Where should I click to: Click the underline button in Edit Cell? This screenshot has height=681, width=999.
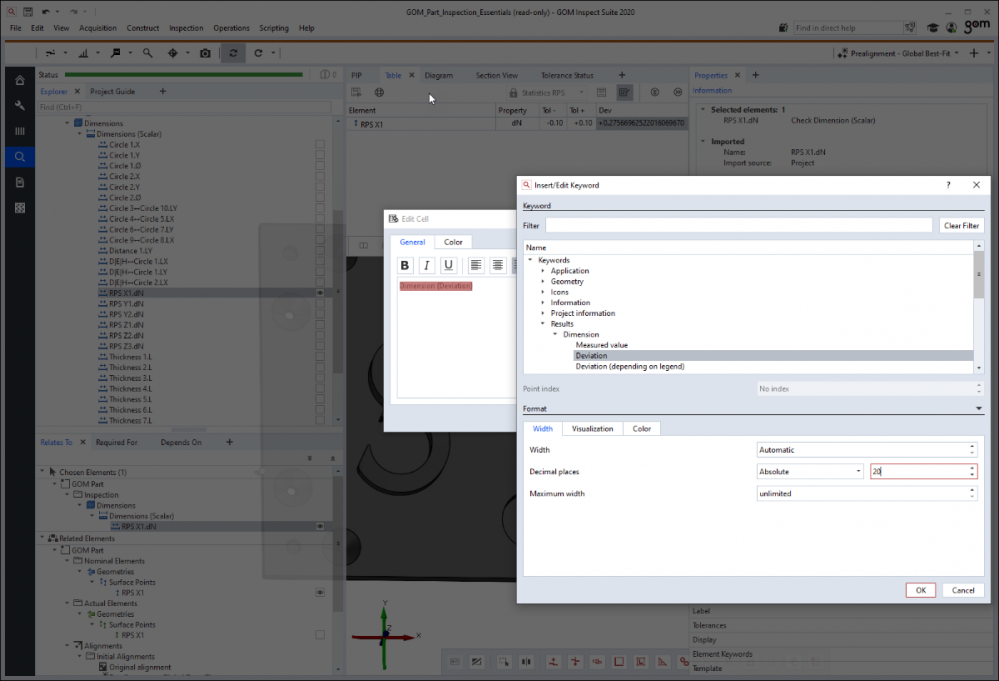[449, 265]
